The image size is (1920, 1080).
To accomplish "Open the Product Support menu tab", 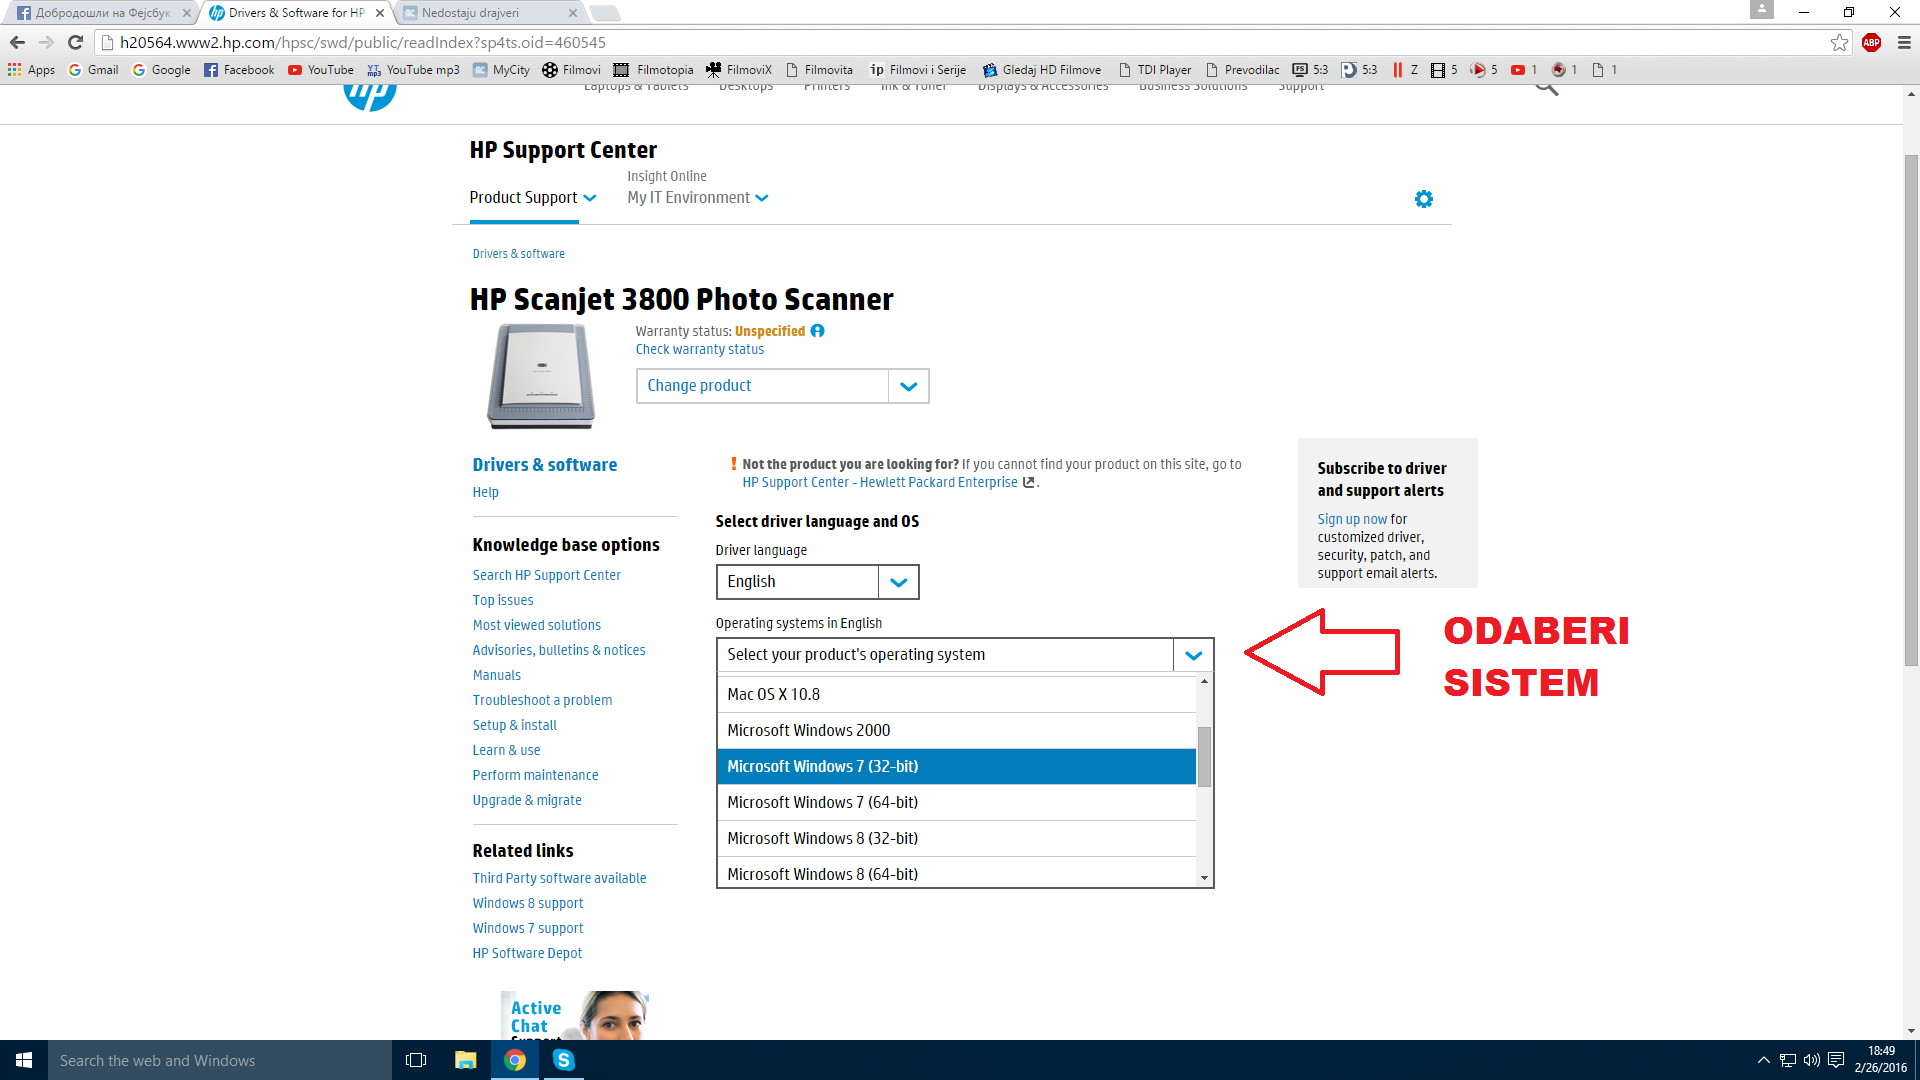I will [533, 198].
